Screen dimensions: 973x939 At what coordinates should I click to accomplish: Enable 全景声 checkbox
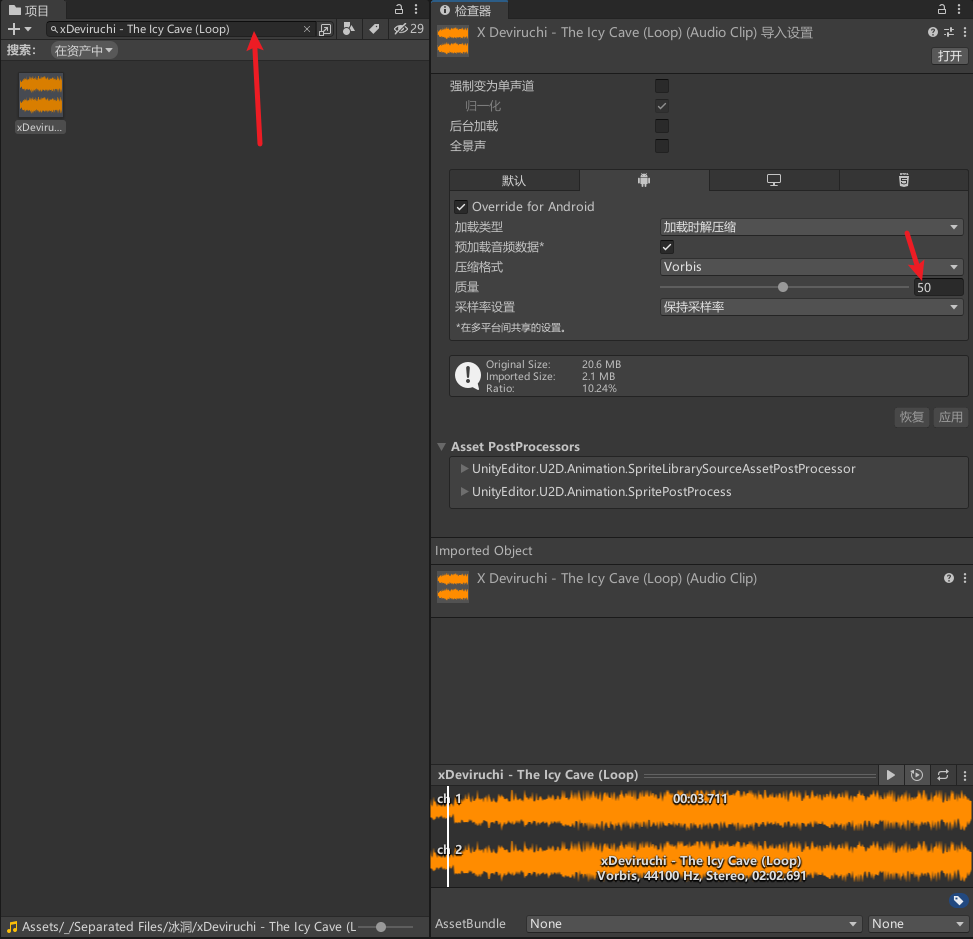[x=662, y=146]
